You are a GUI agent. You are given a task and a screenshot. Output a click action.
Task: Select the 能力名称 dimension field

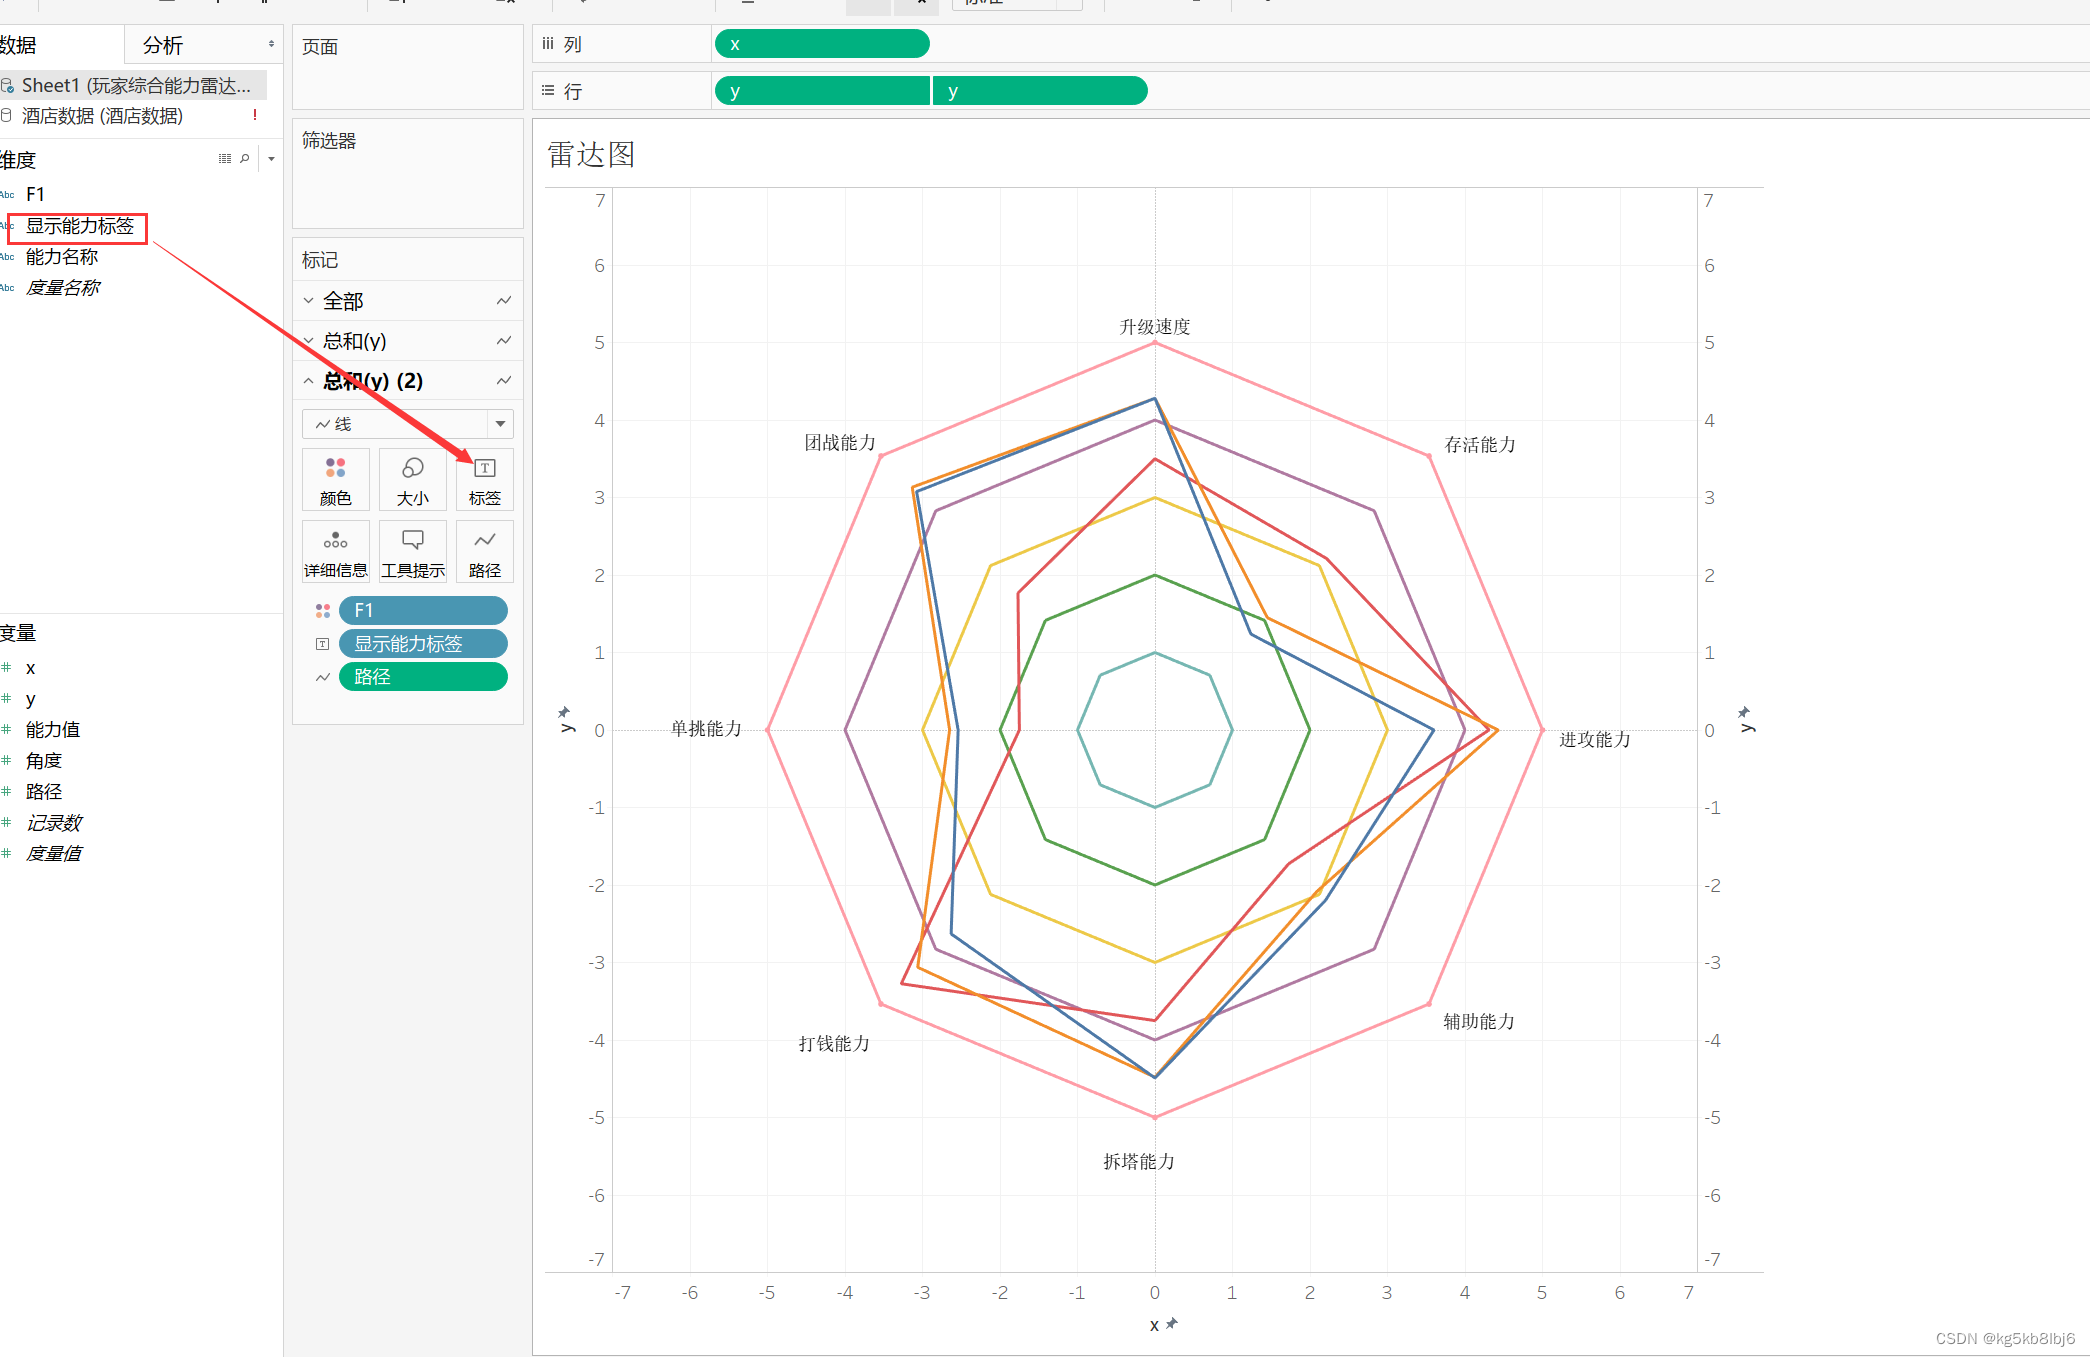pyautogui.click(x=62, y=257)
